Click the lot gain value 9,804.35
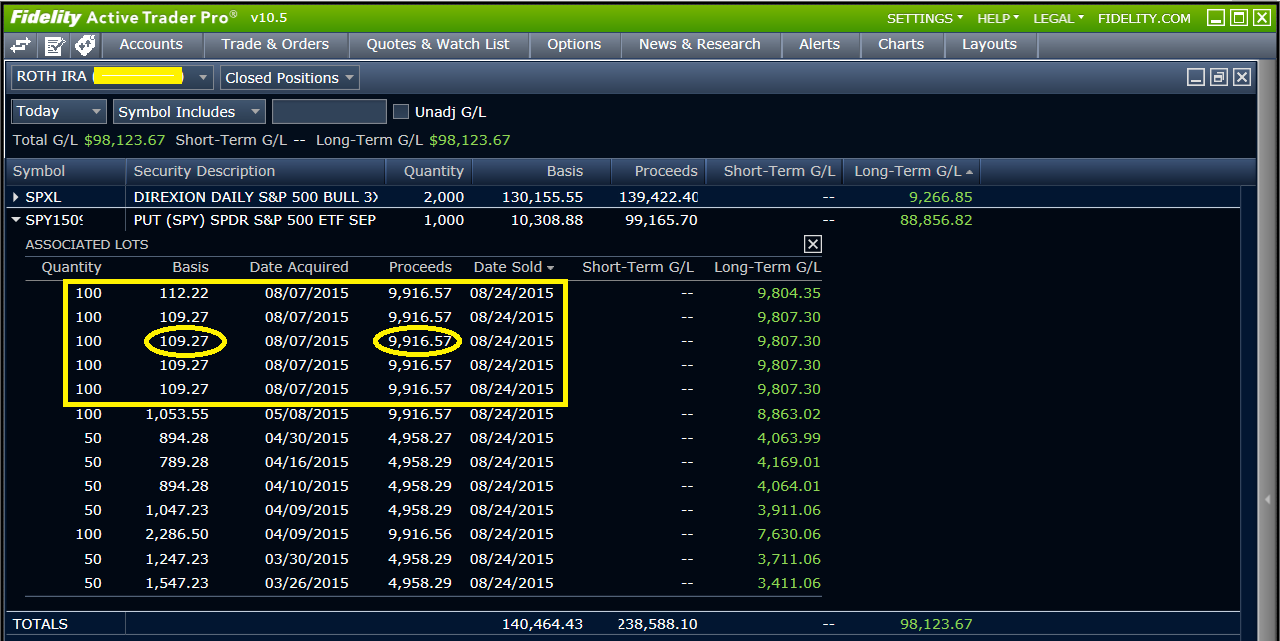This screenshot has width=1280, height=641. 789,293
